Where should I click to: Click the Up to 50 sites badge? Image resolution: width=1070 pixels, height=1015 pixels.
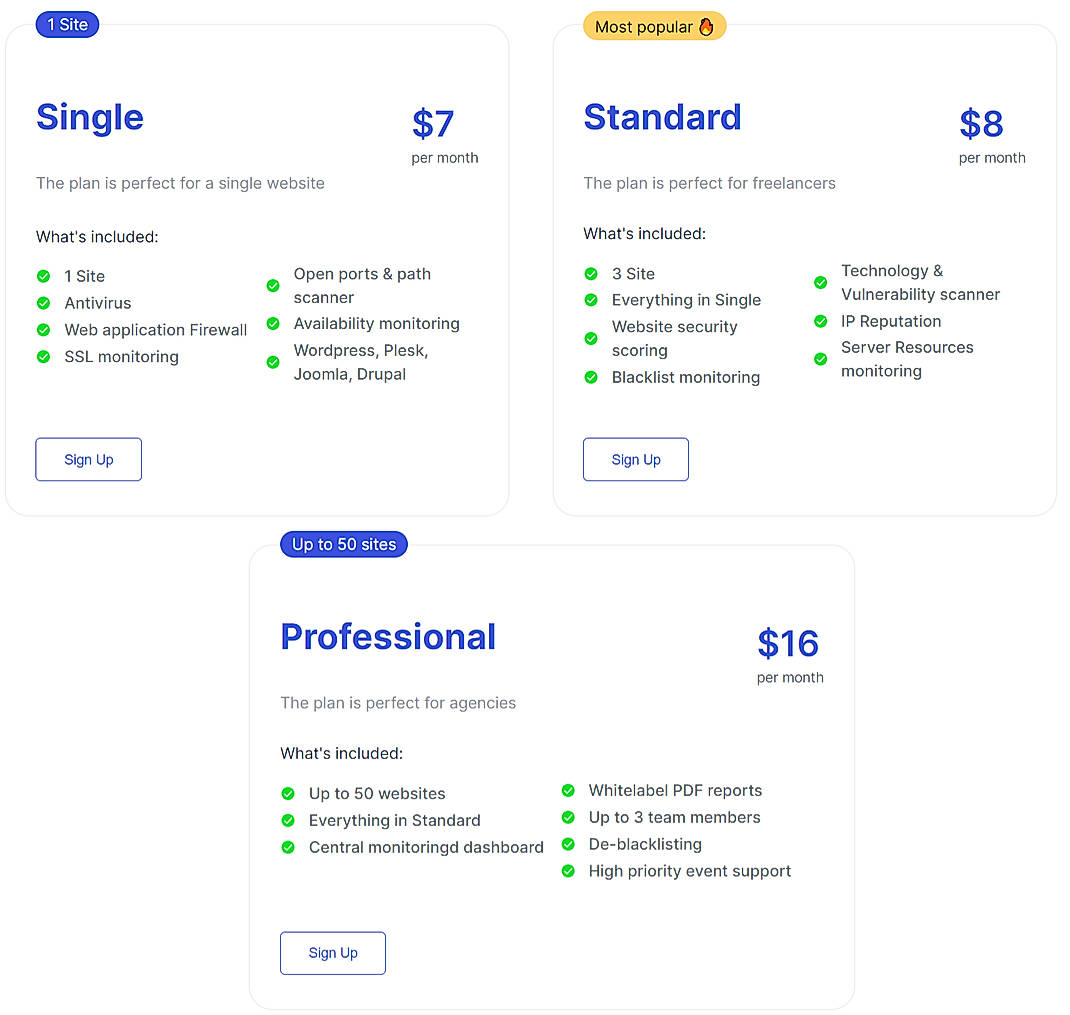343,544
